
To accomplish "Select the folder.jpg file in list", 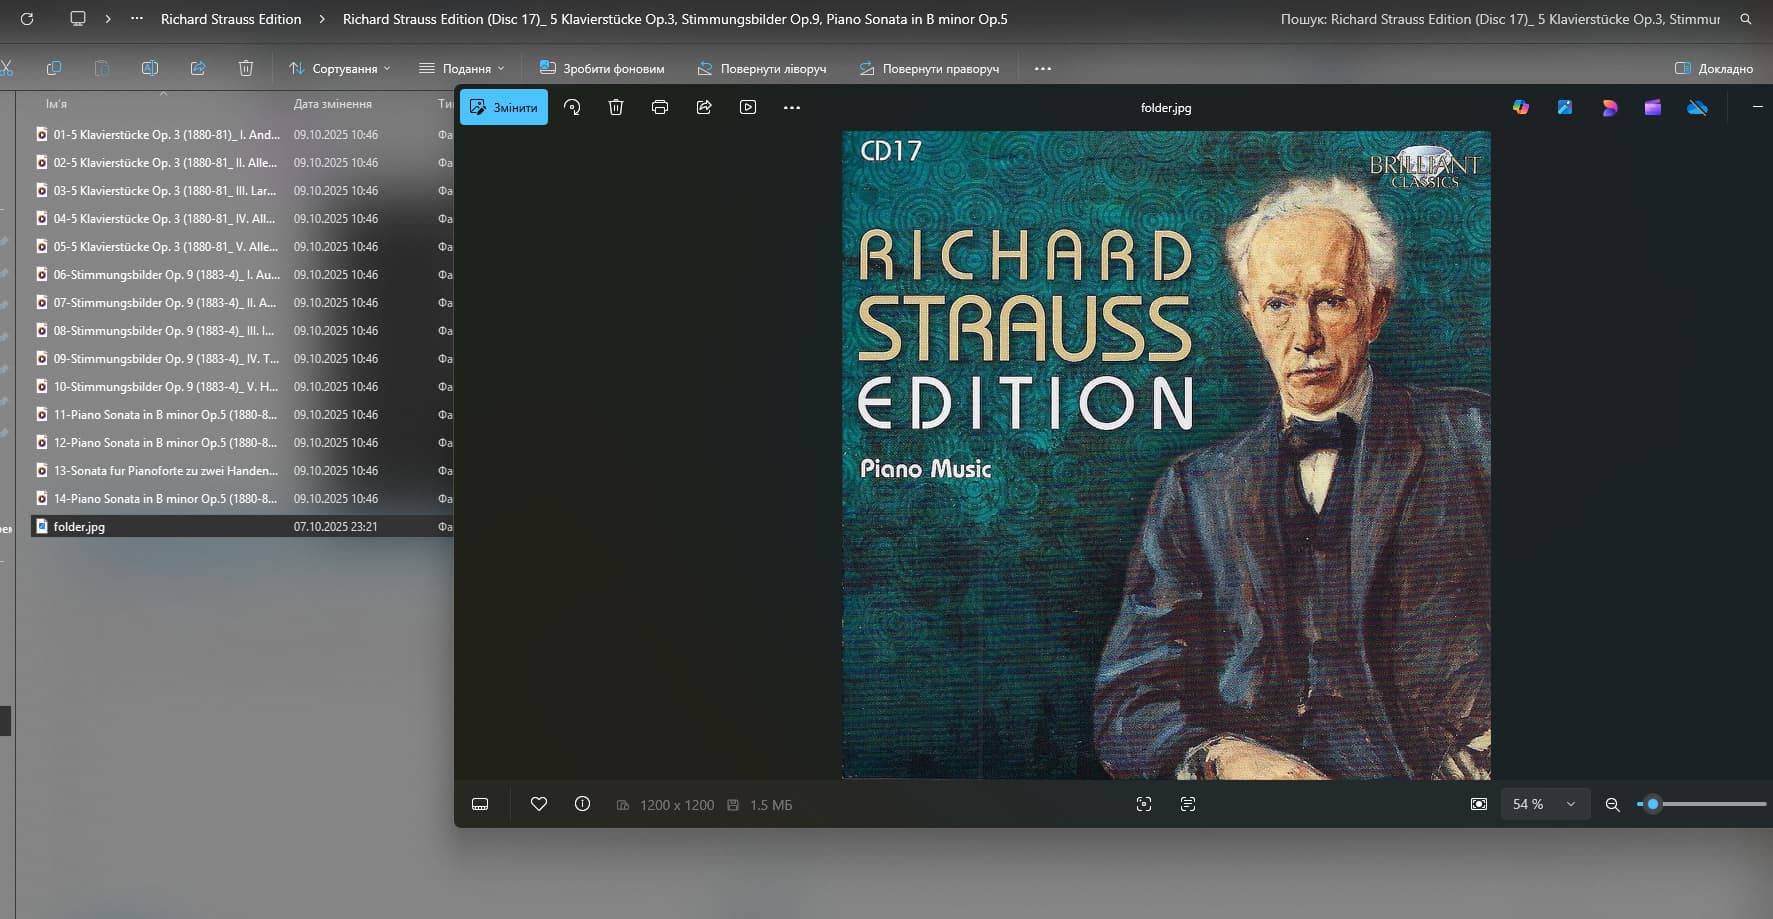I will click(79, 526).
